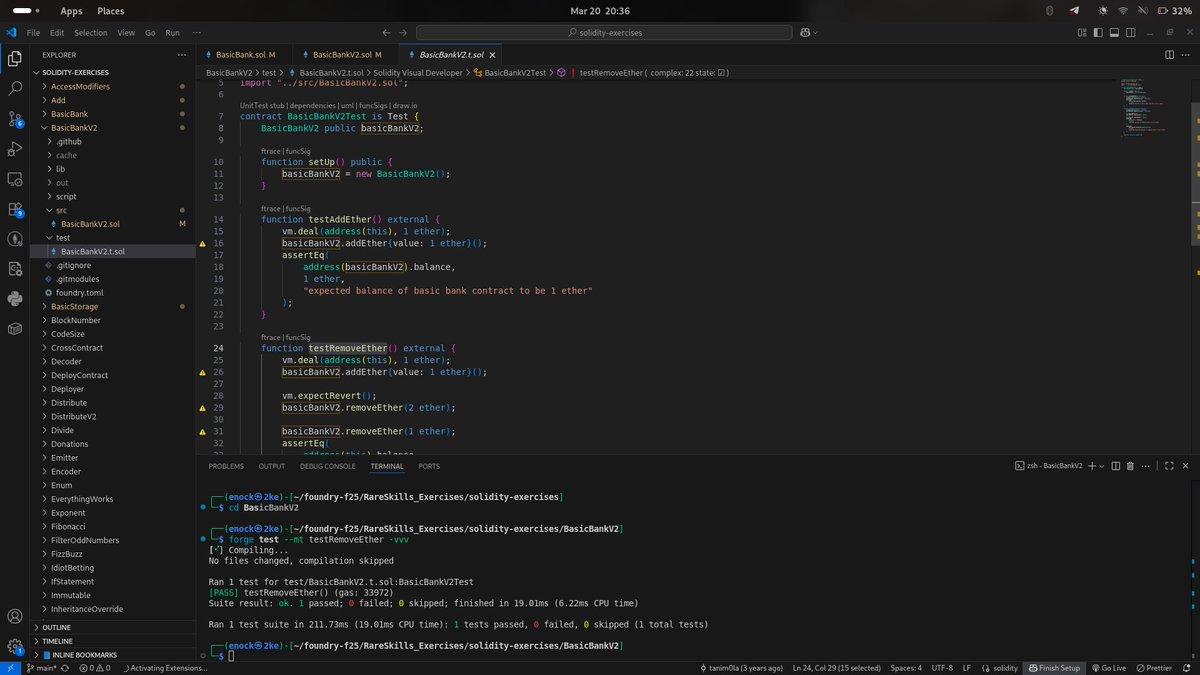The width and height of the screenshot is (1200, 675).
Task: Open Source Control view with 6 badge
Action: (x=15, y=119)
